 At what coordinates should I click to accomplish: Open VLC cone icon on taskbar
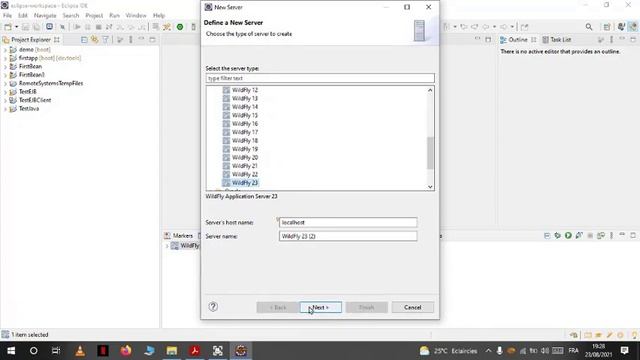pyautogui.click(x=80, y=351)
